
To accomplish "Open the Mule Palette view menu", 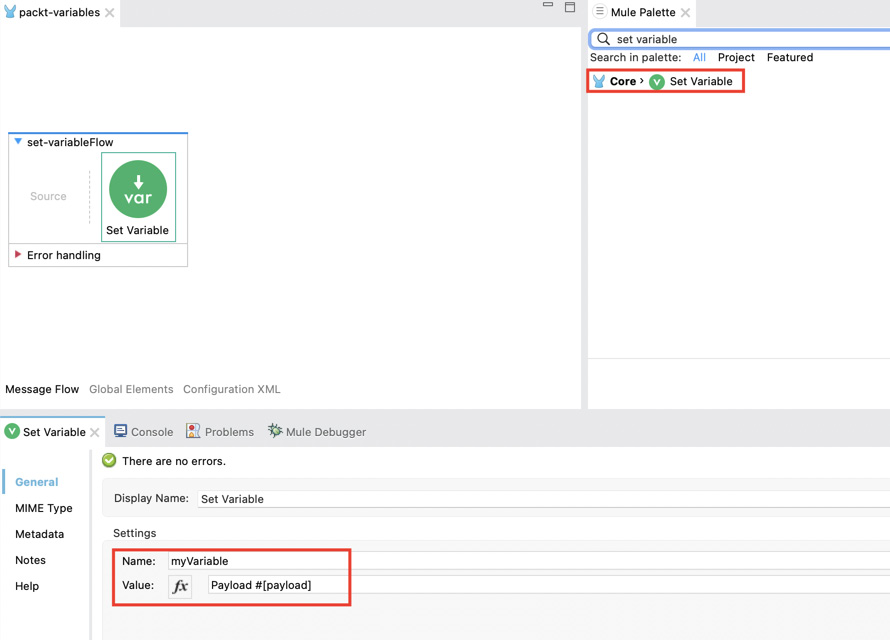I will pyautogui.click(x=597, y=12).
